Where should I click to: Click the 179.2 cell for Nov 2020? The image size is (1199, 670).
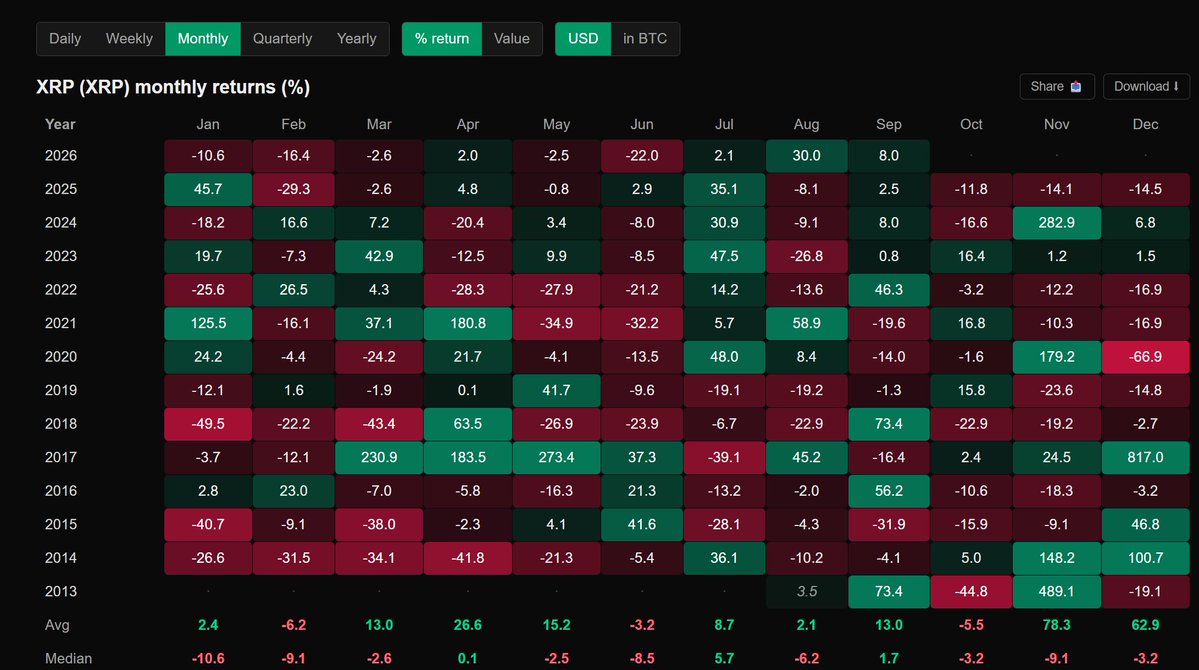coord(1057,356)
